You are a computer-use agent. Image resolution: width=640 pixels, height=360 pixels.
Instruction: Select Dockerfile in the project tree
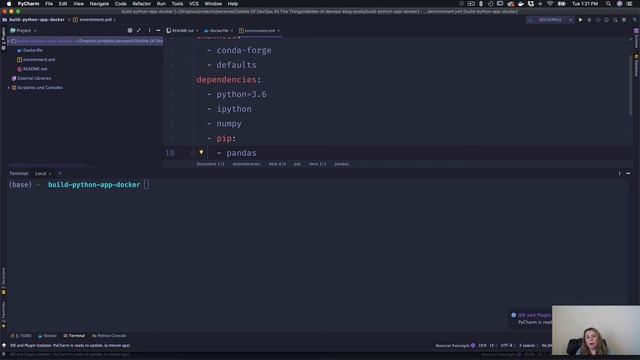pos(30,50)
